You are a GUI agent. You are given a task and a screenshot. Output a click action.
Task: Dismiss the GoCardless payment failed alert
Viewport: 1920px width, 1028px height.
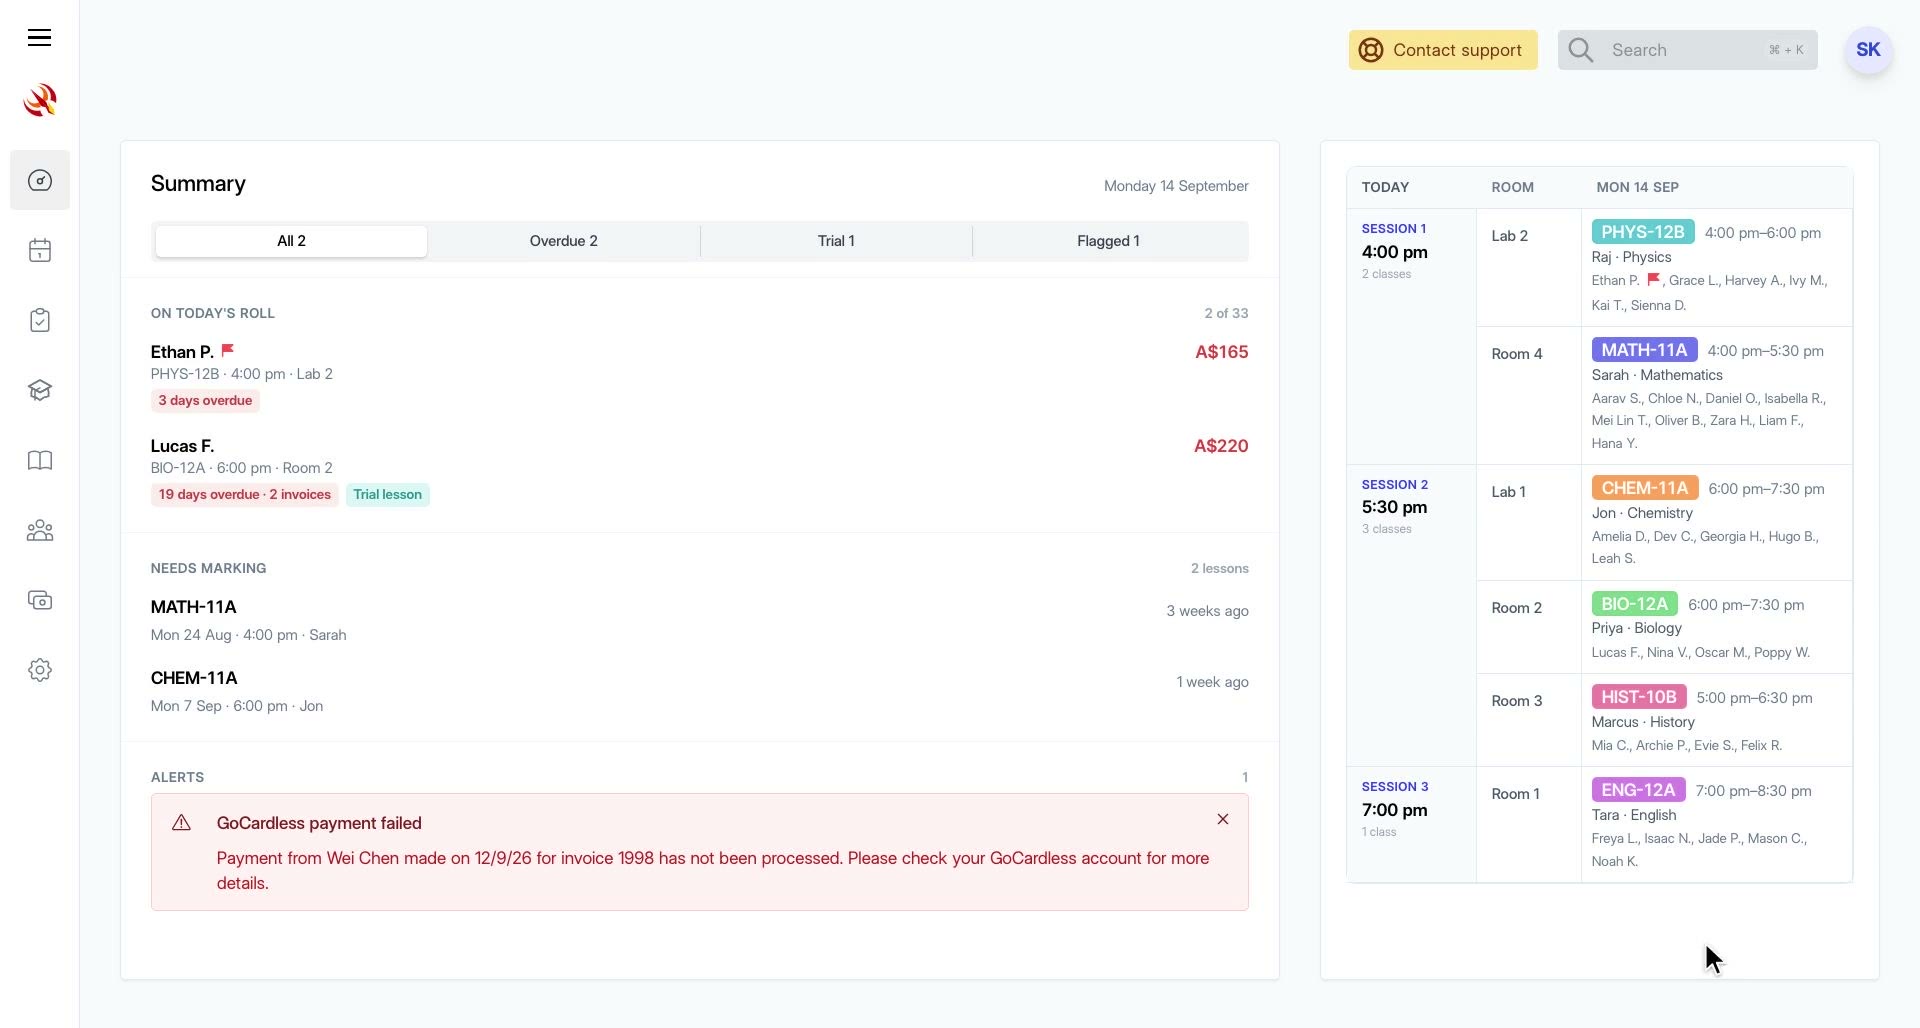coord(1222,819)
